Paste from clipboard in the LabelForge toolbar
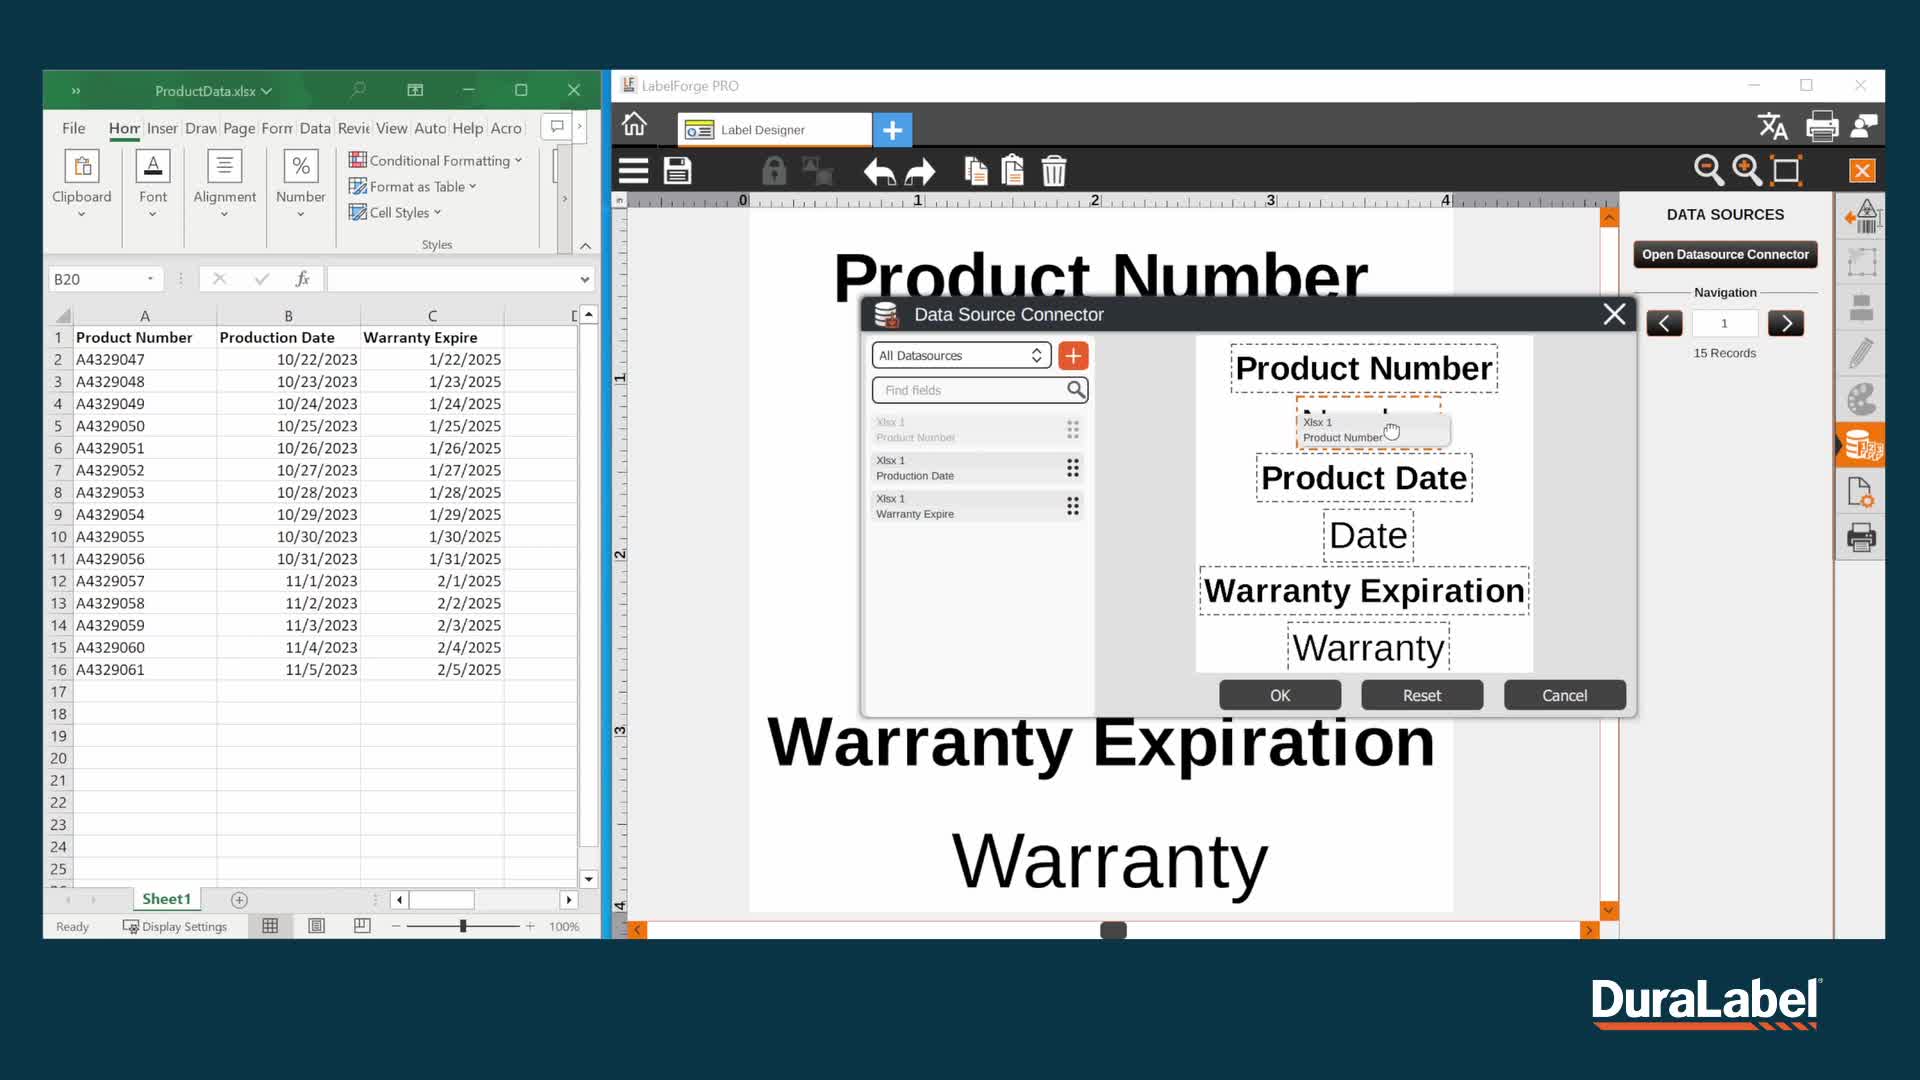The image size is (1920, 1080). pyautogui.click(x=1012, y=171)
